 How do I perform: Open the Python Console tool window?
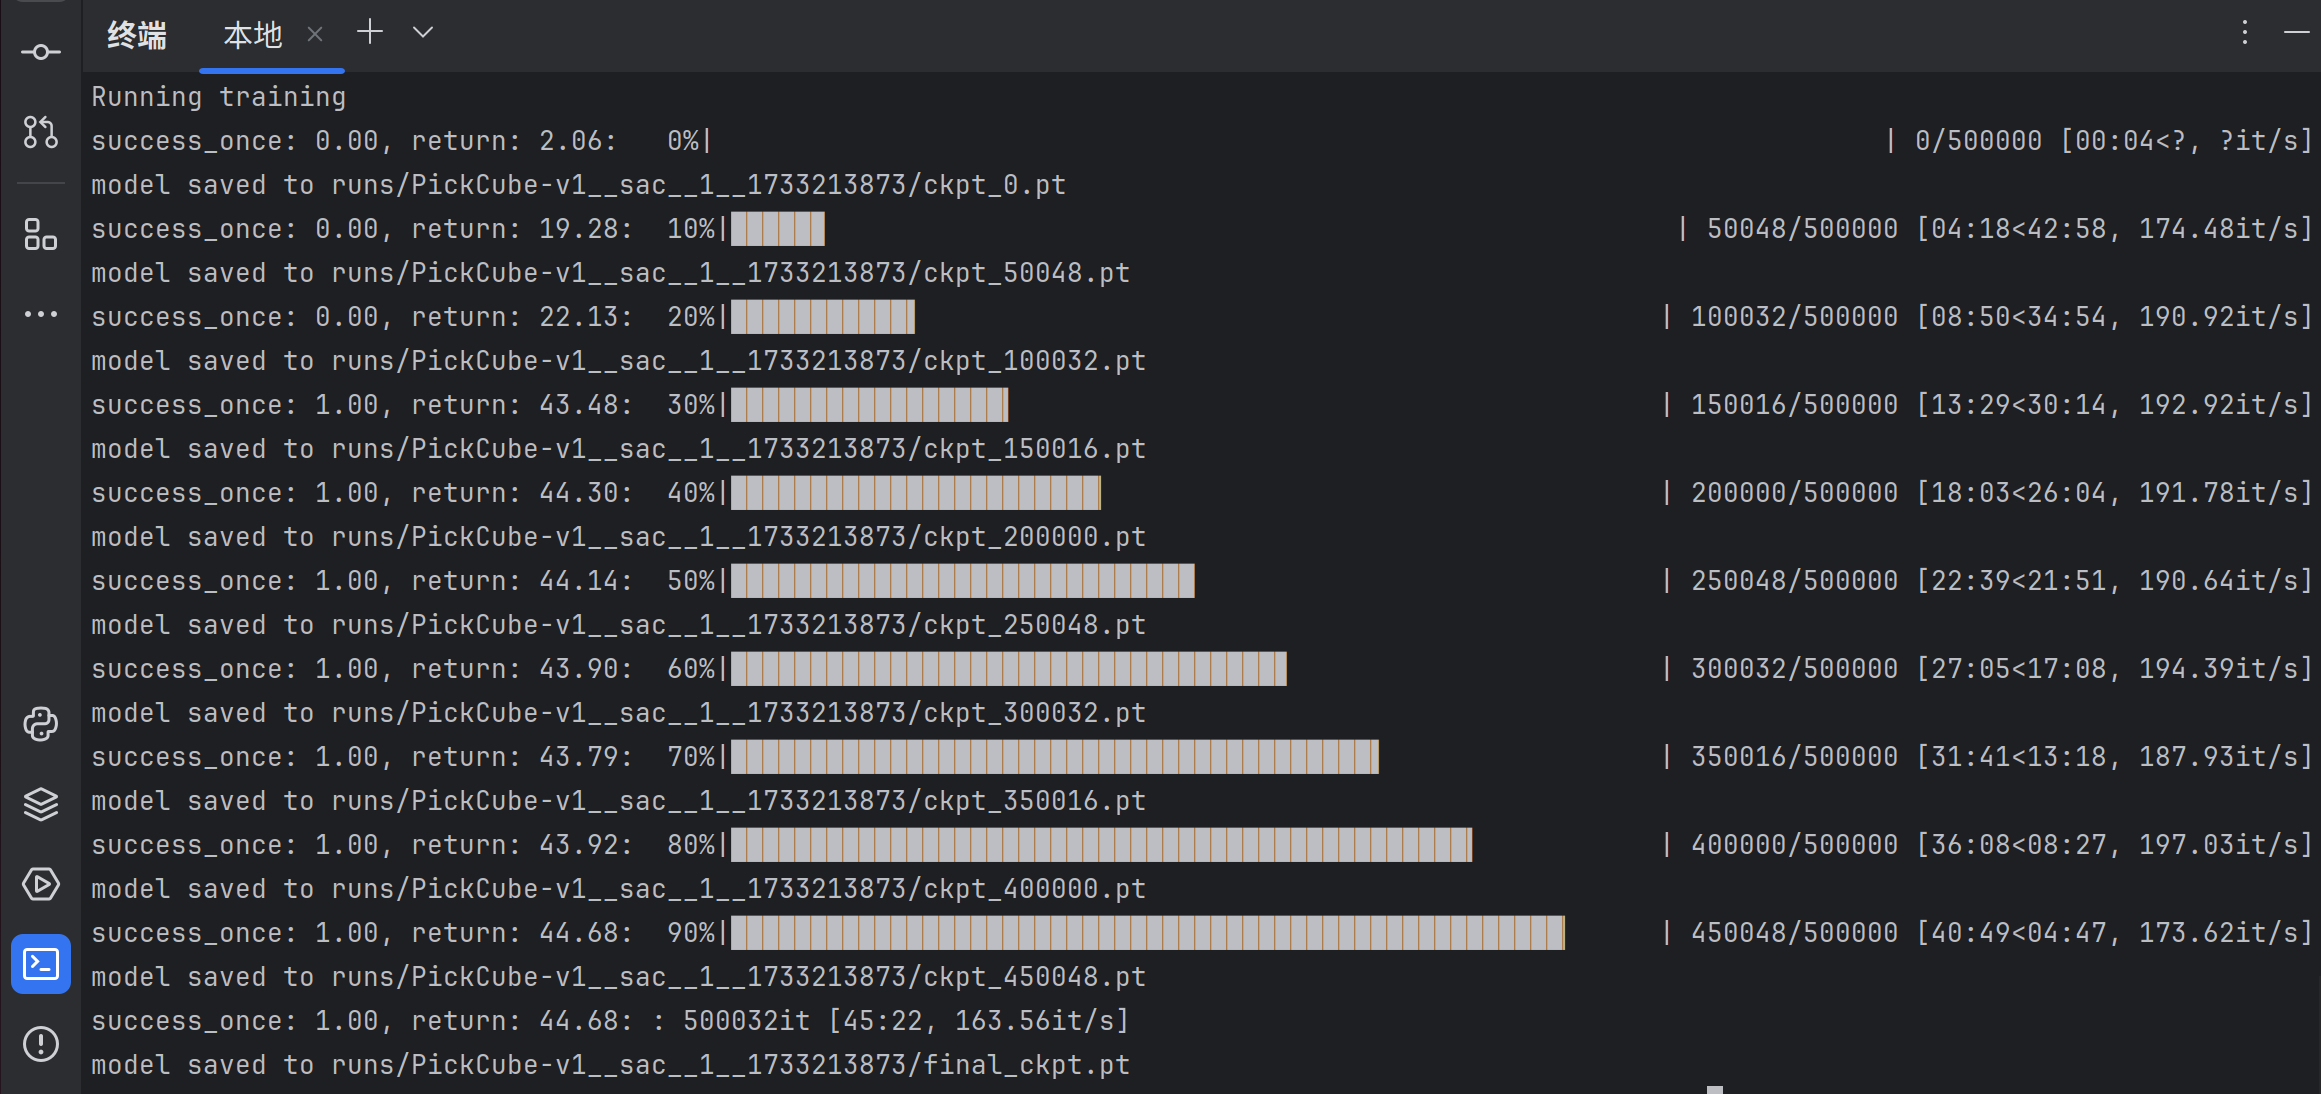pos(40,724)
